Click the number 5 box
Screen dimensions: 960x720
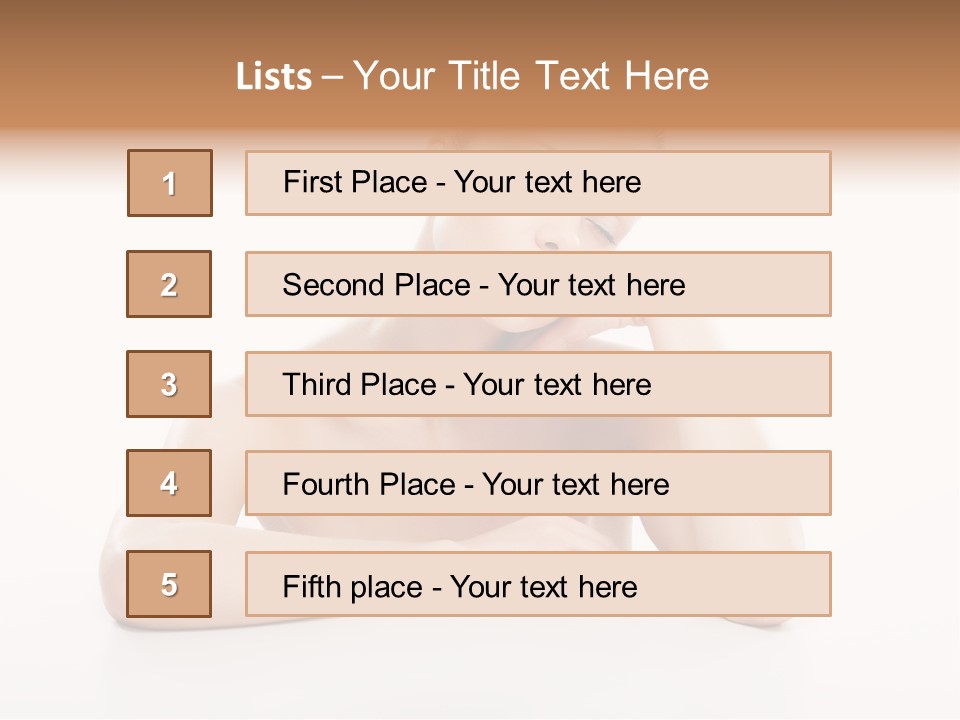169,584
